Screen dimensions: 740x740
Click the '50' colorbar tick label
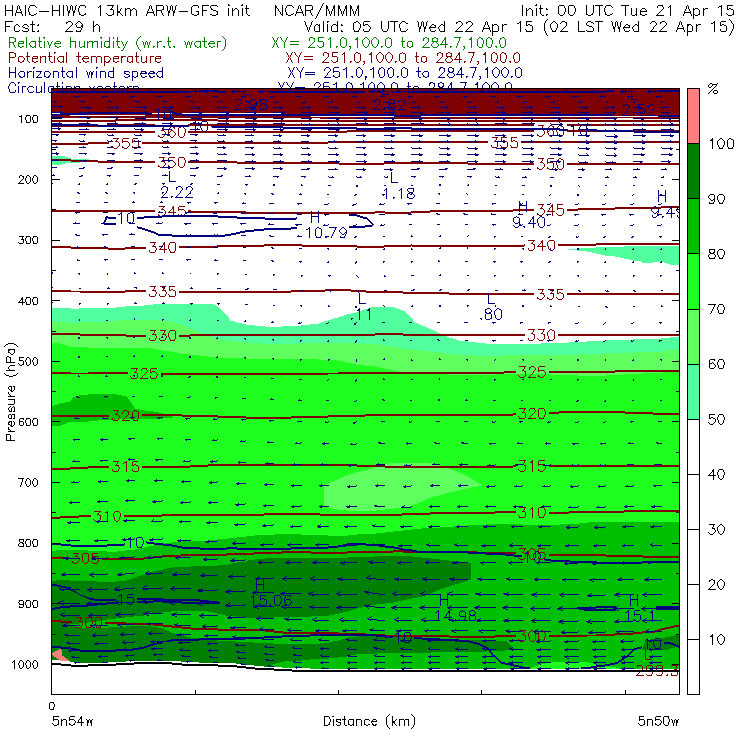716,419
